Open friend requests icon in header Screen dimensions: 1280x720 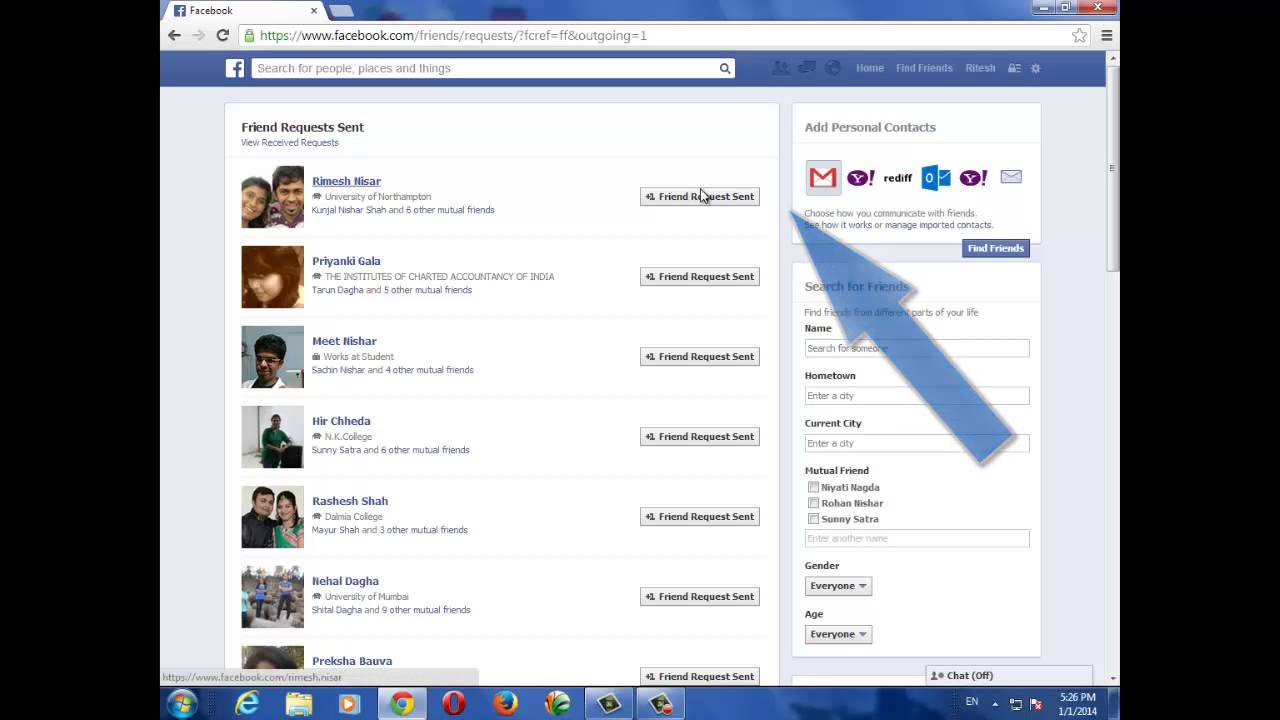tap(780, 68)
